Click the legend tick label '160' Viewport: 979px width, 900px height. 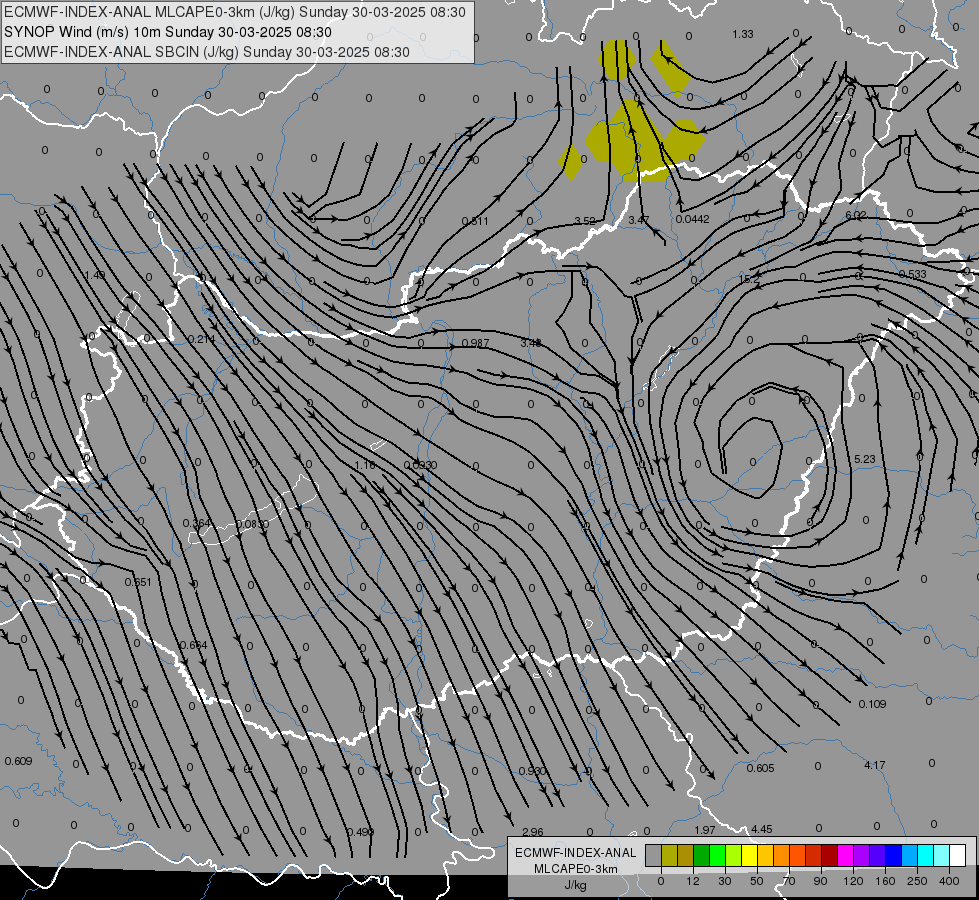pyautogui.click(x=885, y=881)
